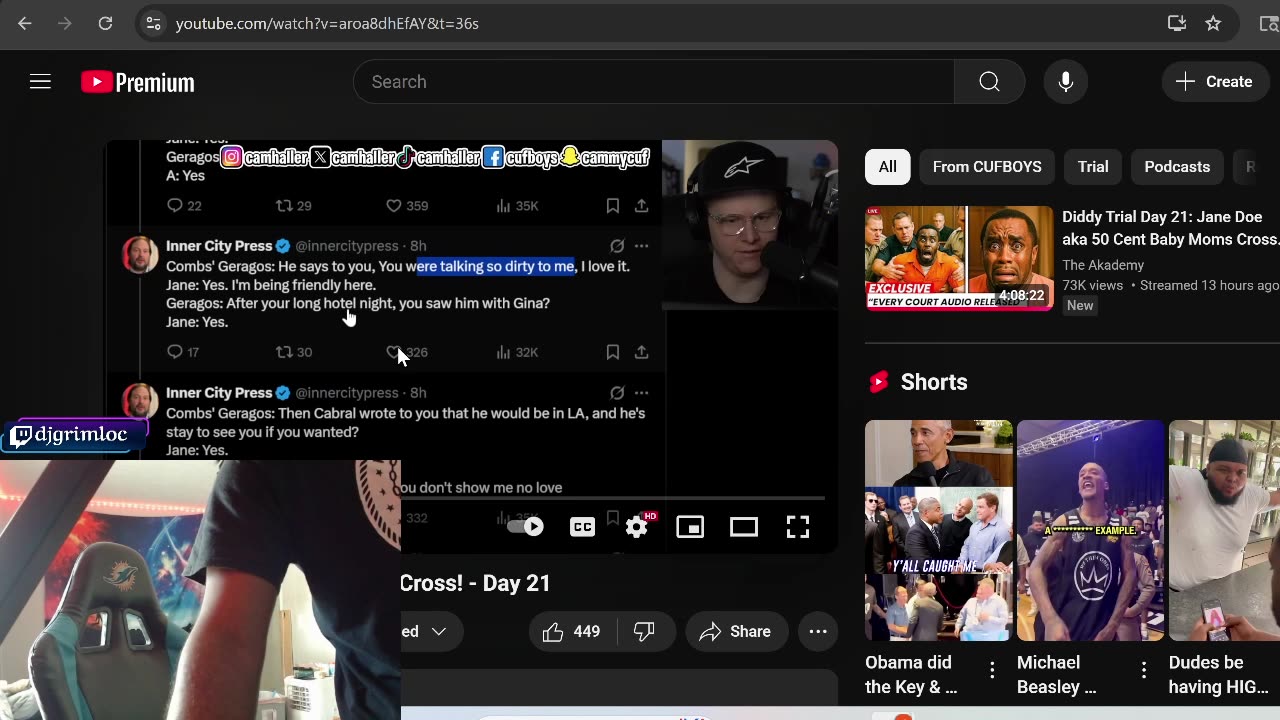Bookmark this page with the star
The height and width of the screenshot is (720, 1280).
[1213, 23]
